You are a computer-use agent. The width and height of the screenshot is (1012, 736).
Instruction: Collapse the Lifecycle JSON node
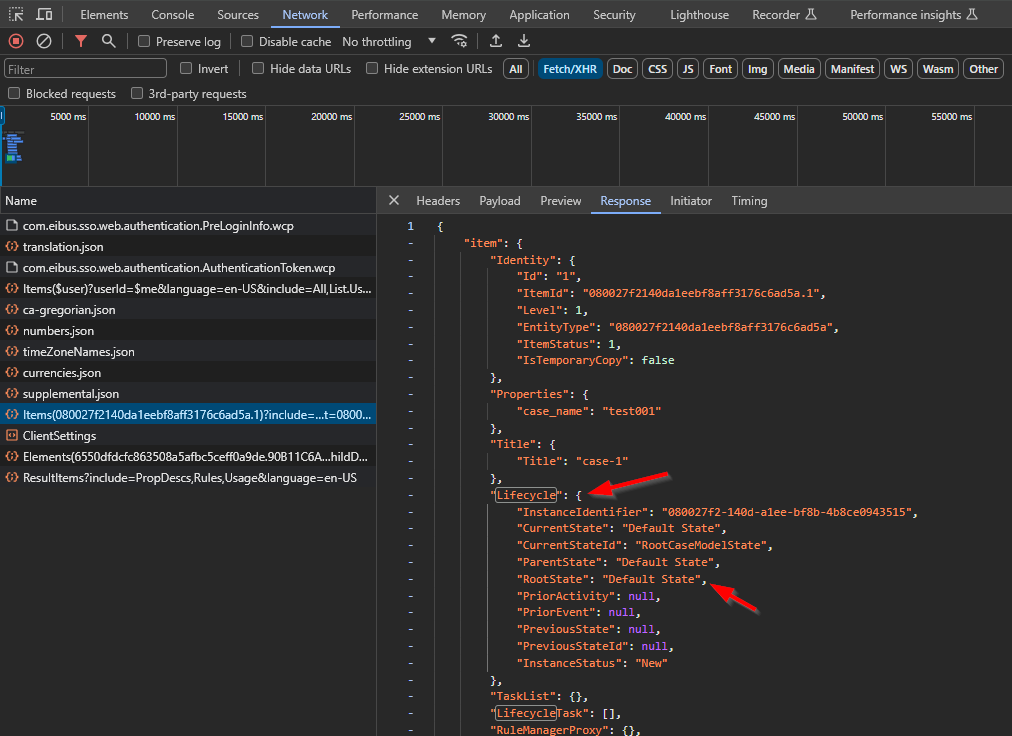(410, 495)
